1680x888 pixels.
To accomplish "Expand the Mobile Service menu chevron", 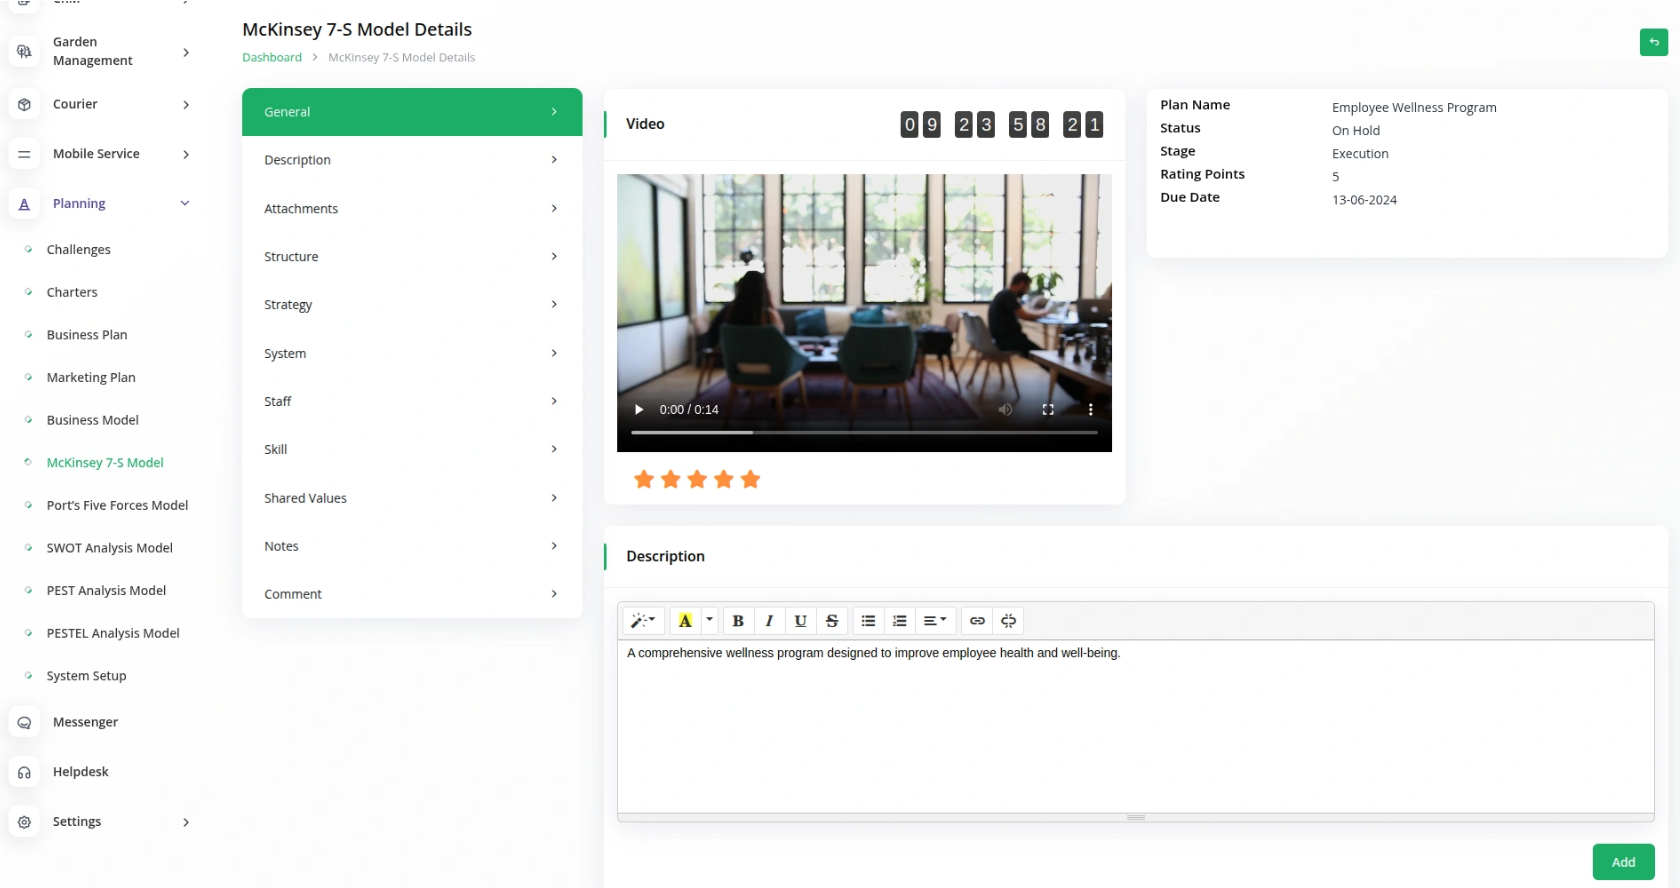I will pyautogui.click(x=186, y=154).
